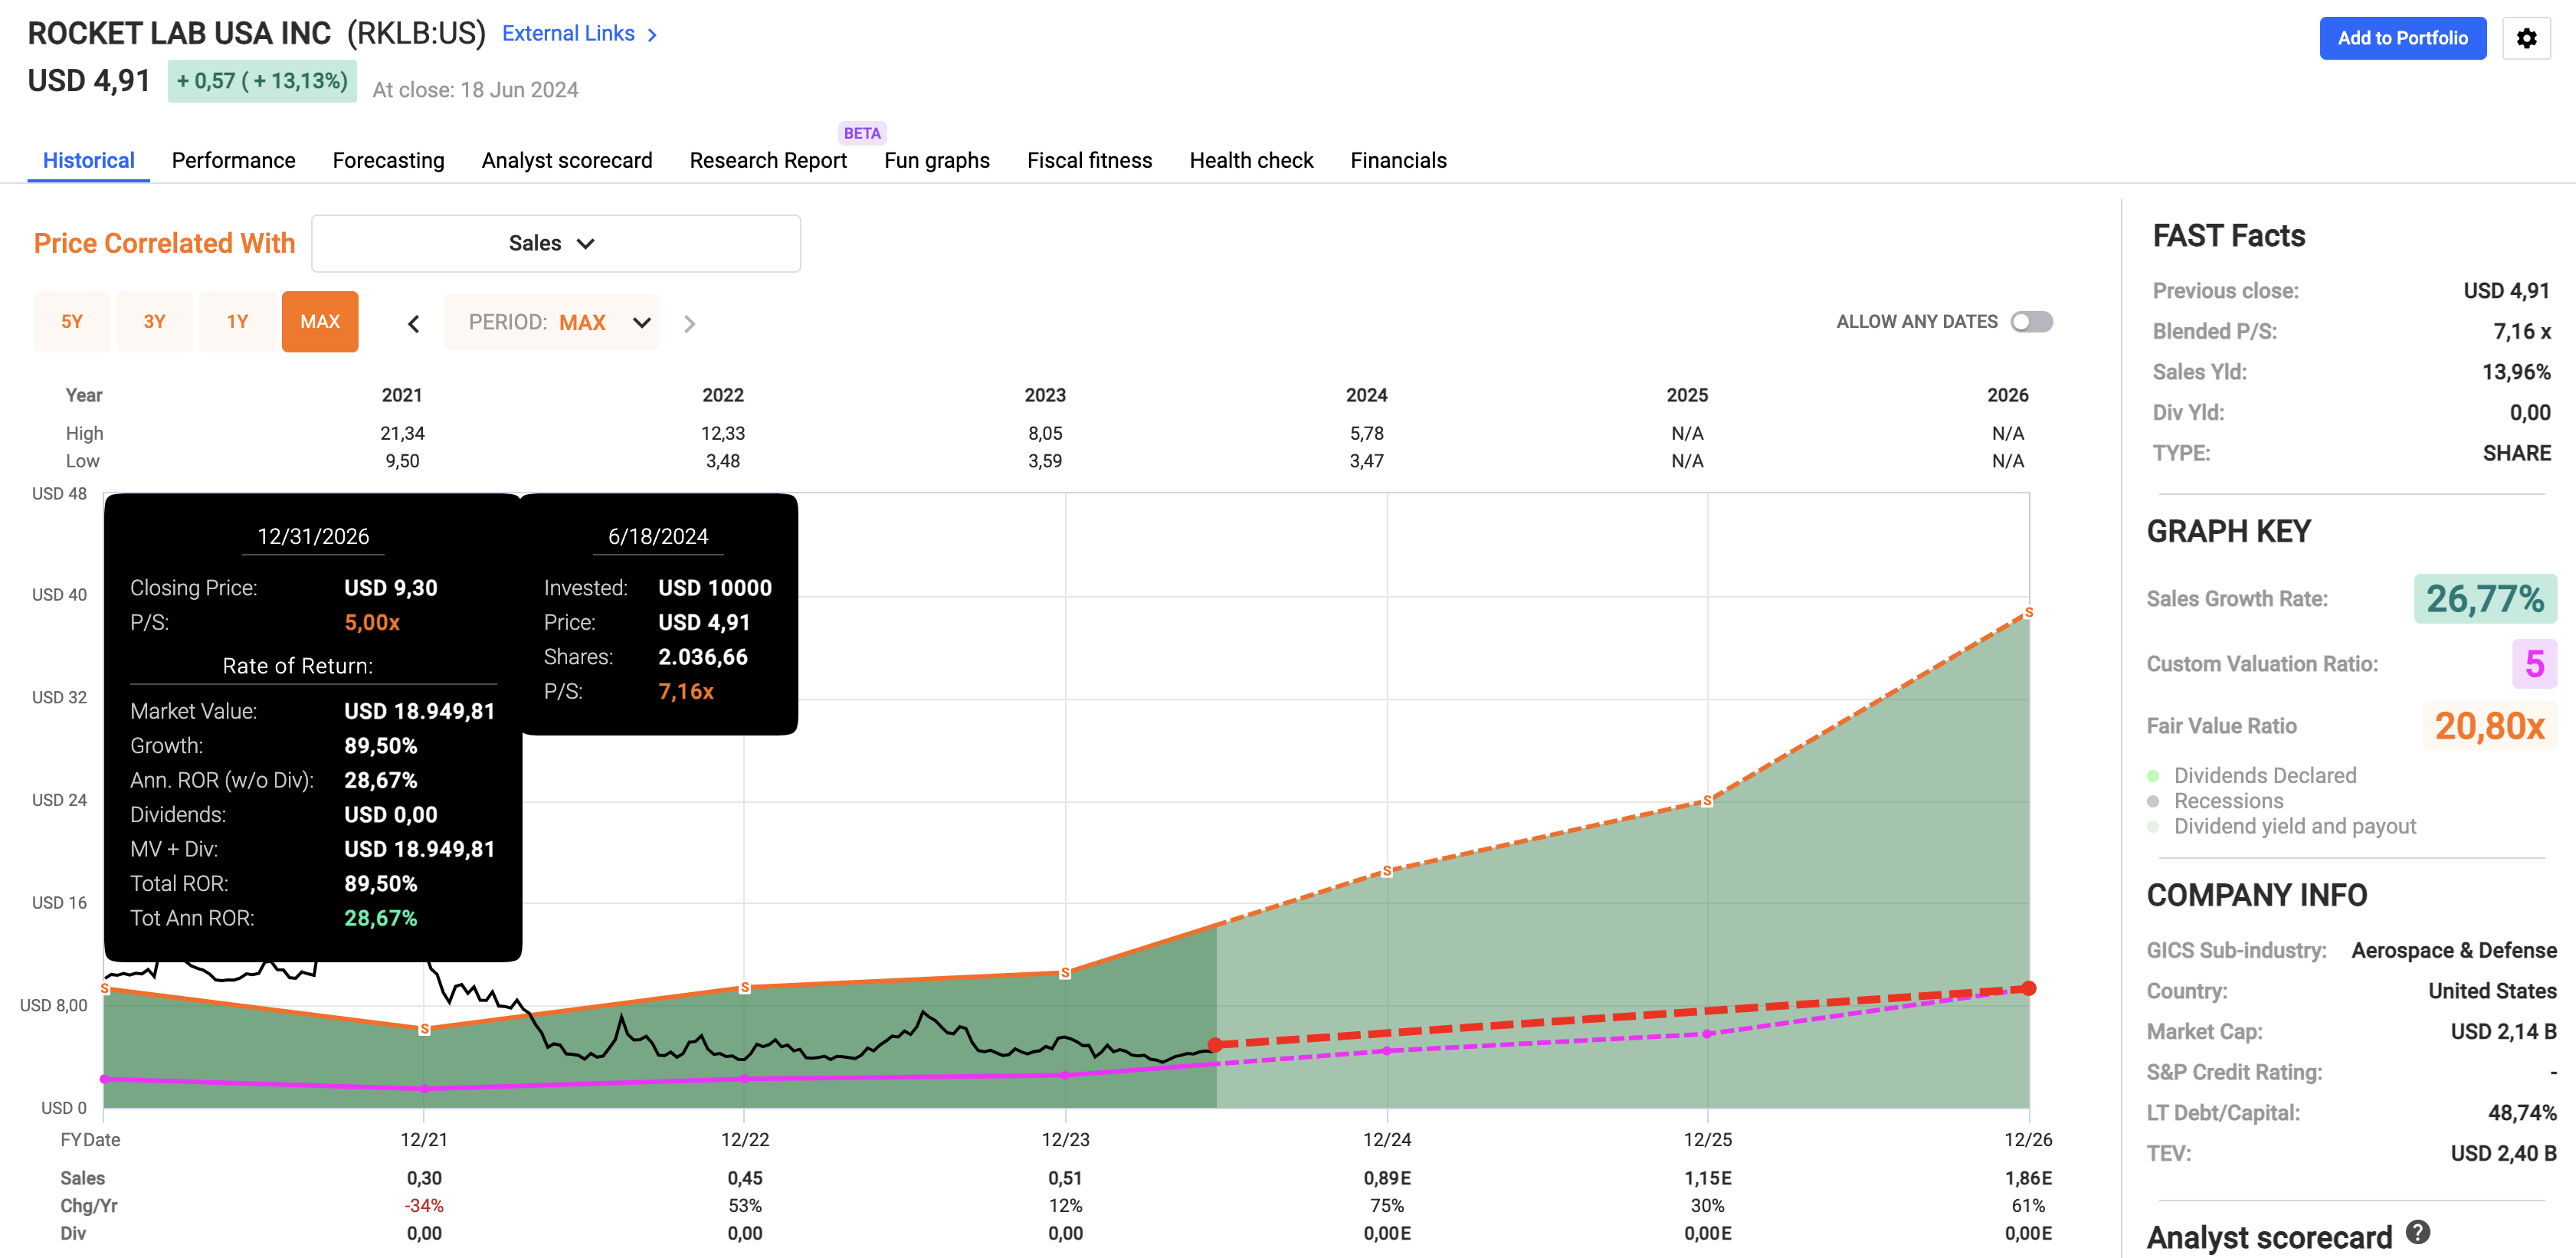Toggle Dividends Declared legend dot

(2153, 776)
